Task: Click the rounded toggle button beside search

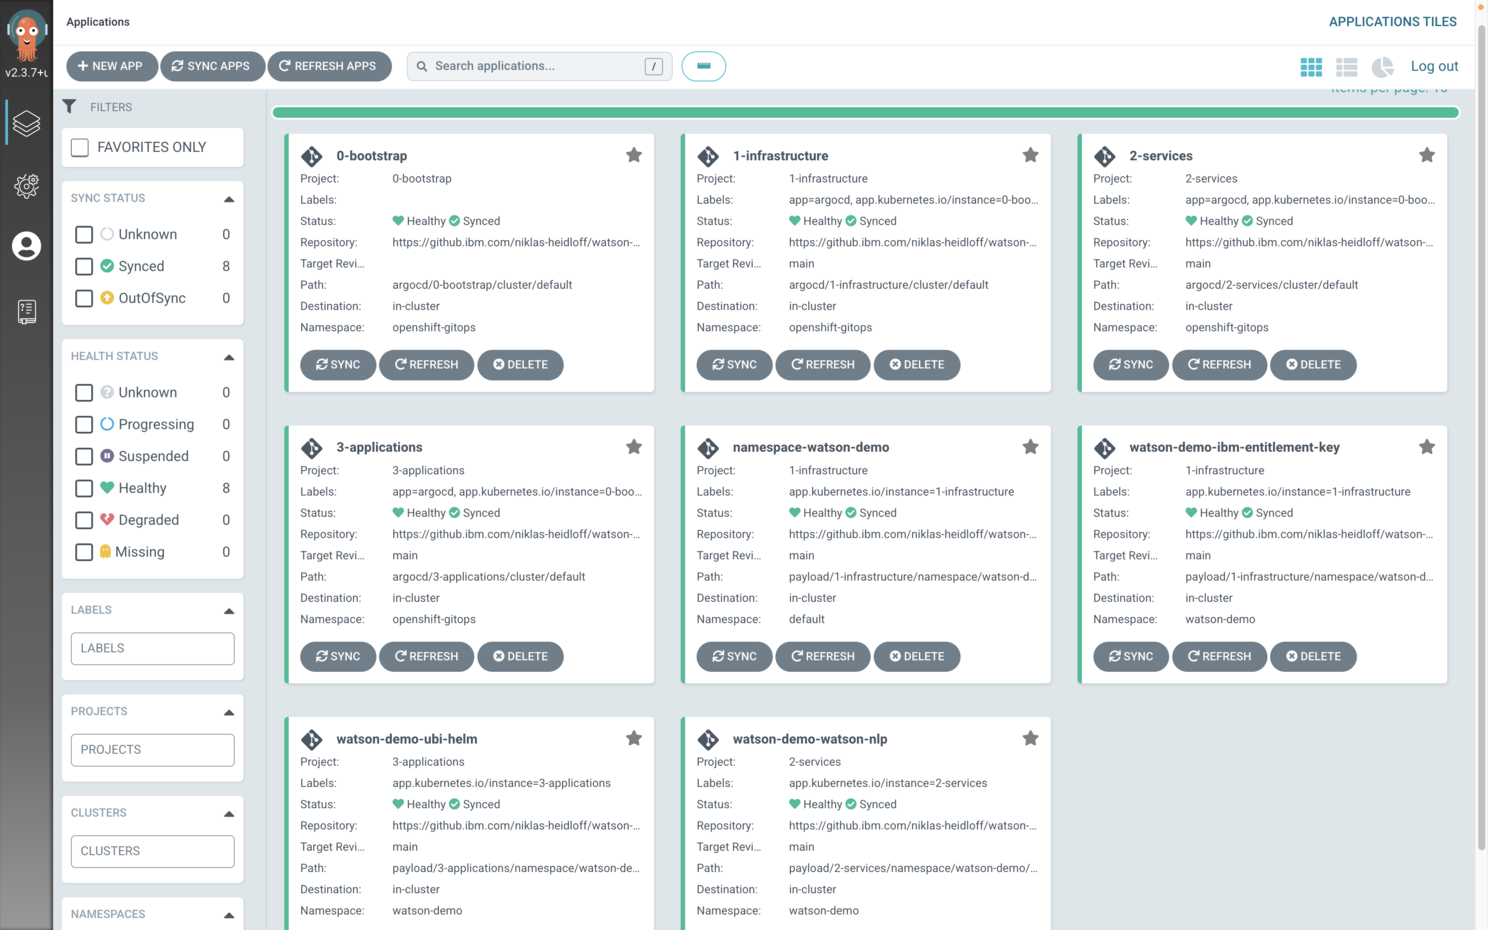Action: pyautogui.click(x=704, y=66)
